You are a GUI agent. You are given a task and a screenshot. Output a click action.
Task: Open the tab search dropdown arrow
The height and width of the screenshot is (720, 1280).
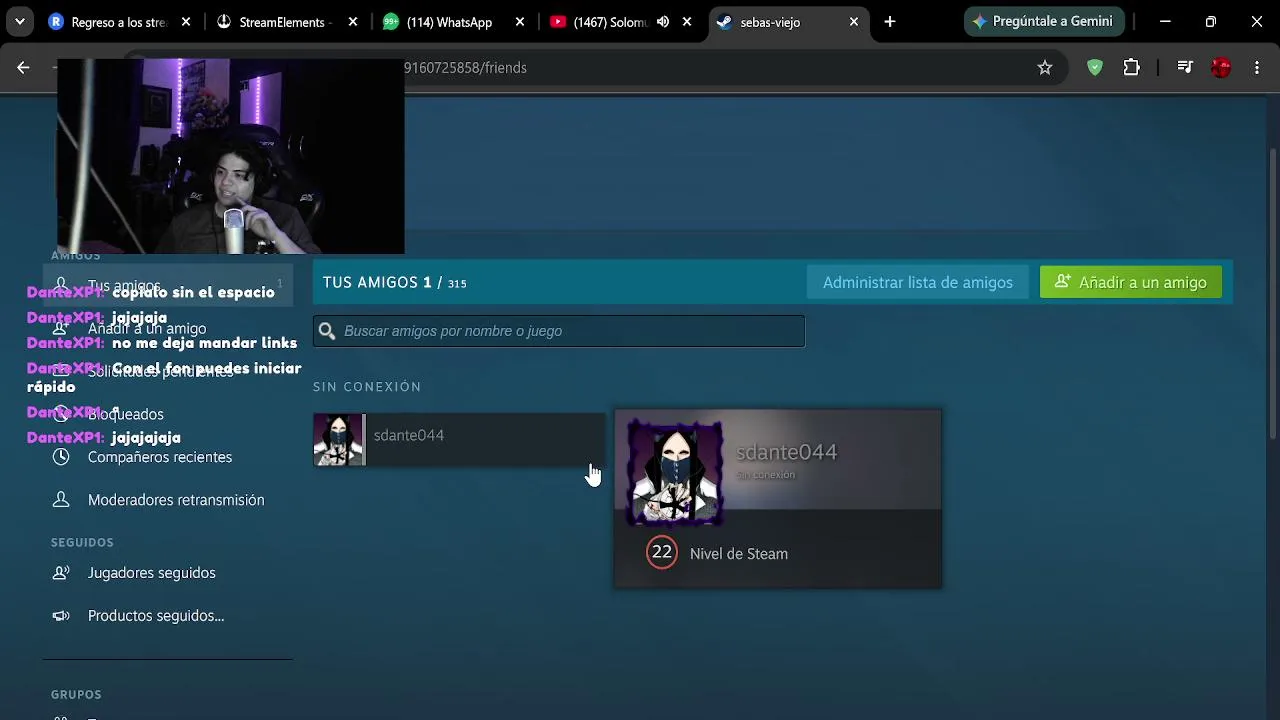pos(19,22)
